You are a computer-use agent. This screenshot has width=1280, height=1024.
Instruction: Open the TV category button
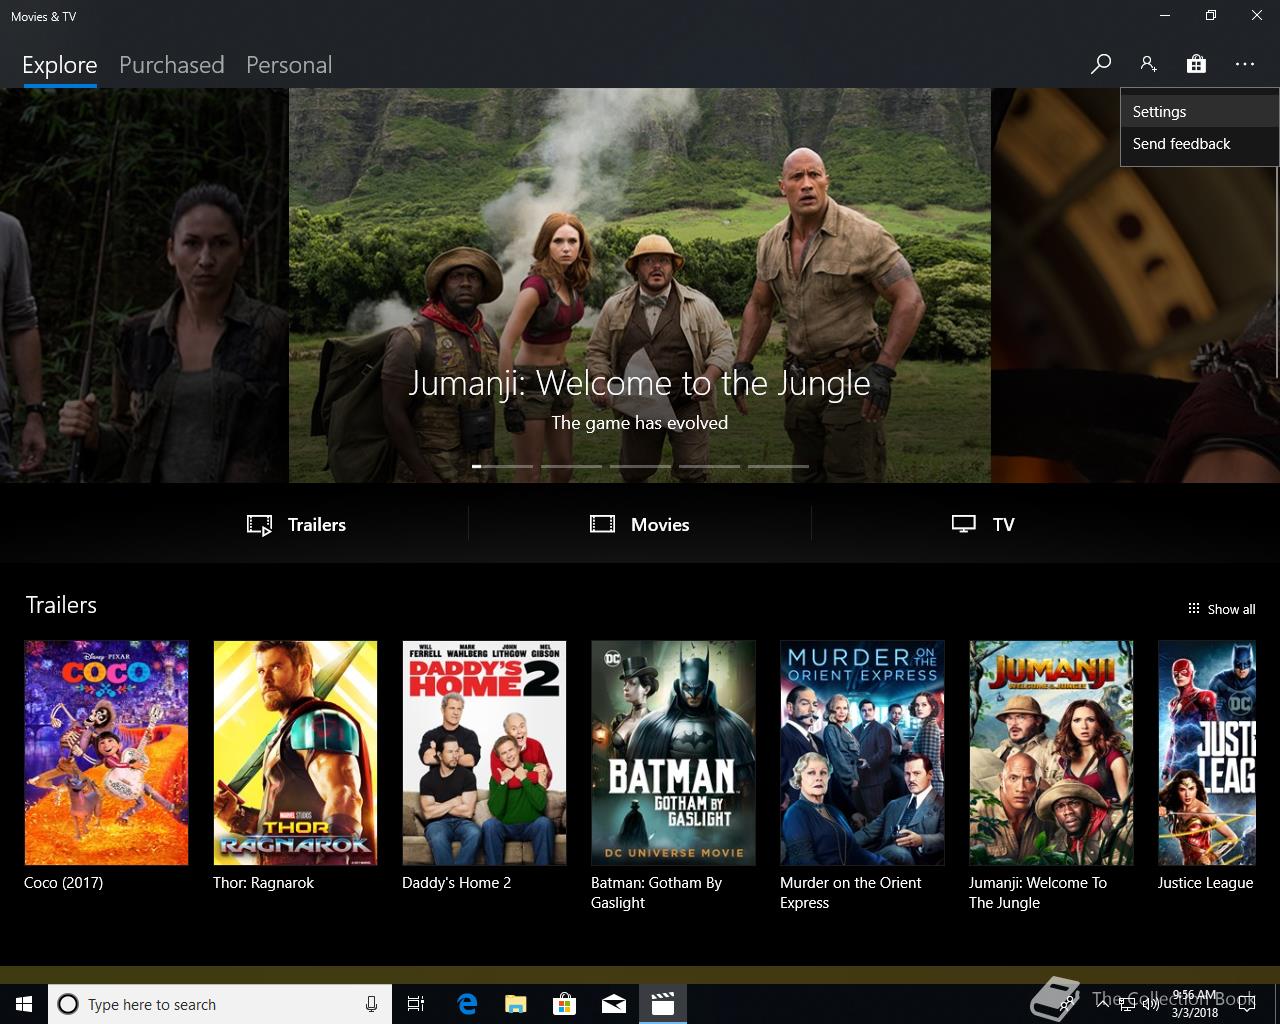click(983, 524)
